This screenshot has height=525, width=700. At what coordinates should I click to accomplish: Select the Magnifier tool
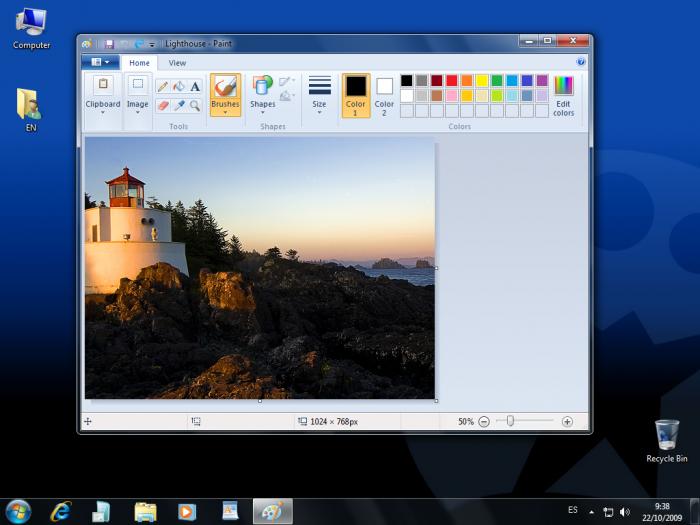click(195, 105)
